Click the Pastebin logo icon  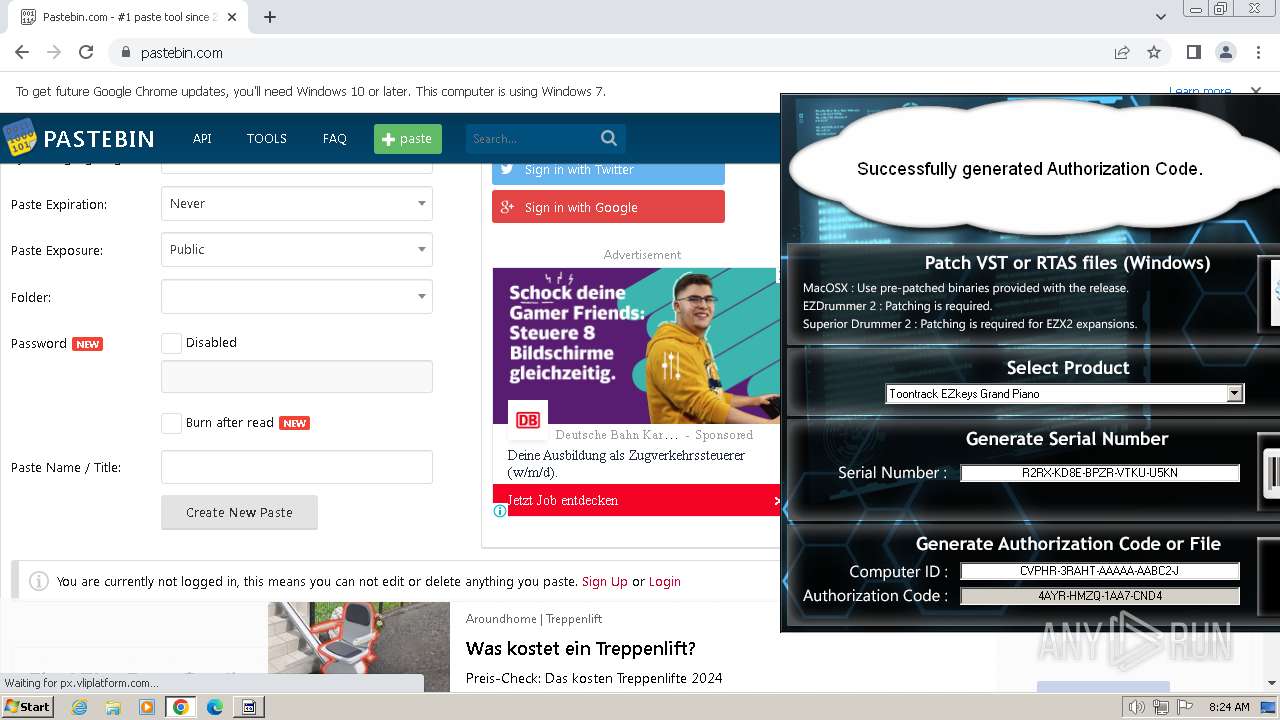pyautogui.click(x=19, y=138)
